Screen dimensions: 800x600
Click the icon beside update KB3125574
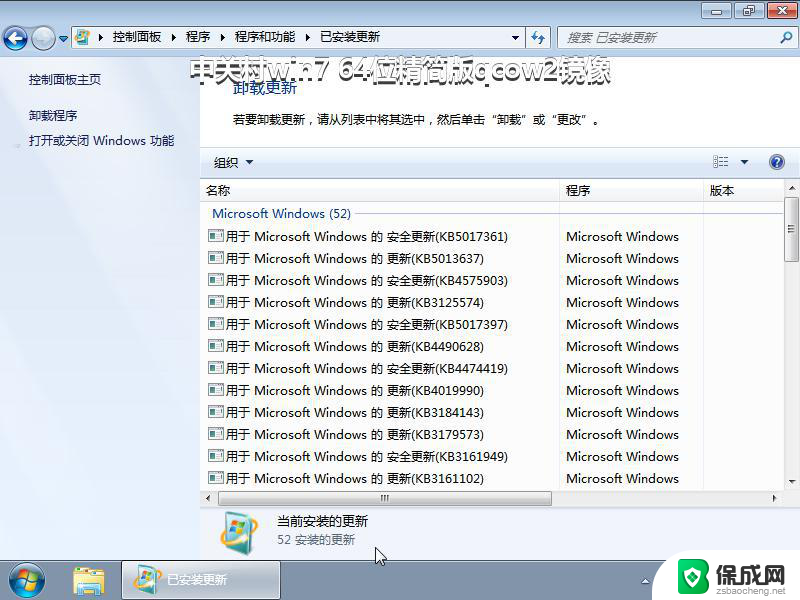point(216,302)
